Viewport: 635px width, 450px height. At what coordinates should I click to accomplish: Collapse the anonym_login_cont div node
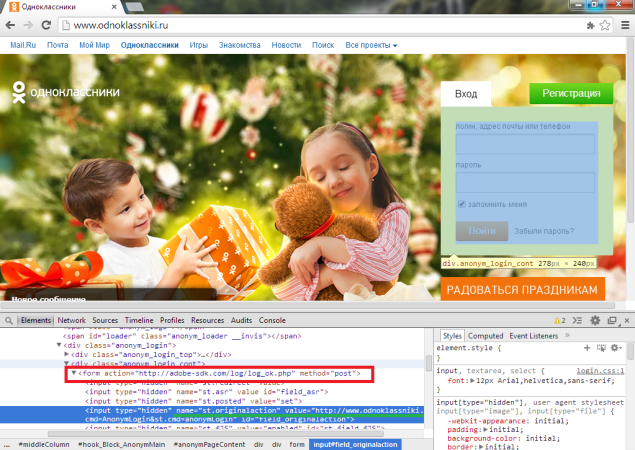click(66, 363)
